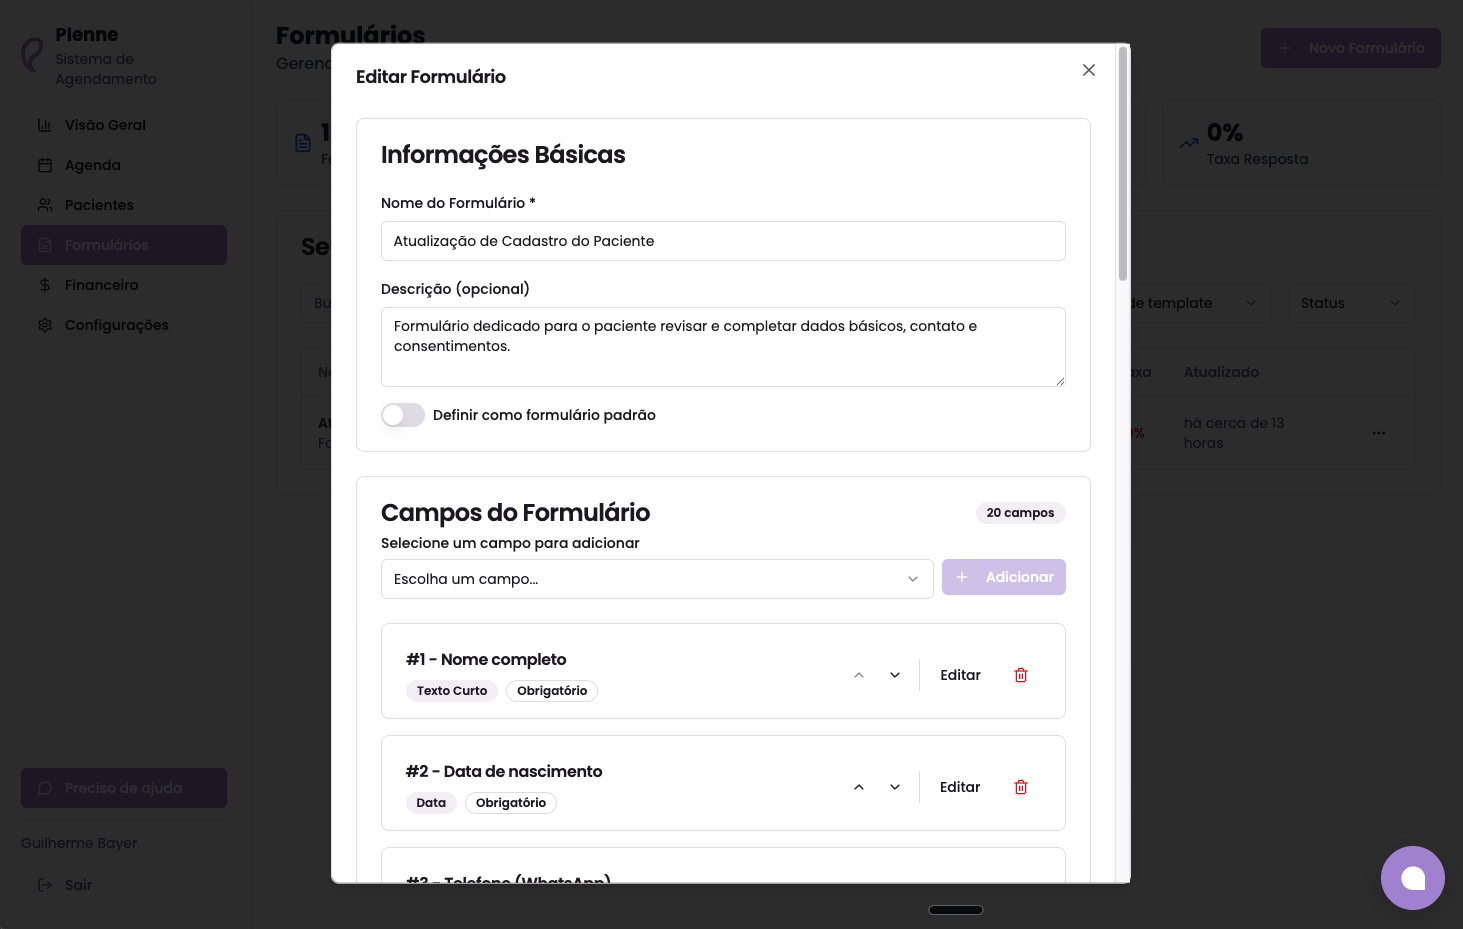Click Editar for Nome completo field
This screenshot has height=929, width=1463.
tap(960, 675)
